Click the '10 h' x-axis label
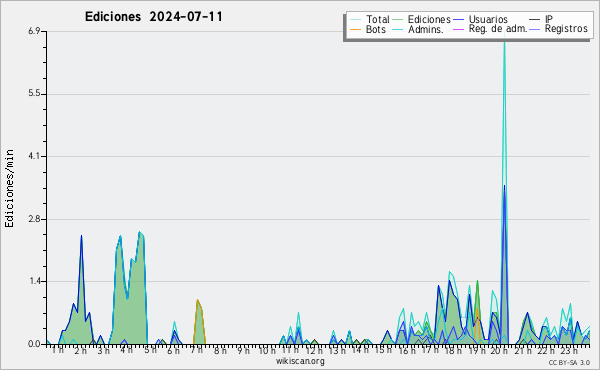Image resolution: width=600 pixels, height=370 pixels. (267, 350)
